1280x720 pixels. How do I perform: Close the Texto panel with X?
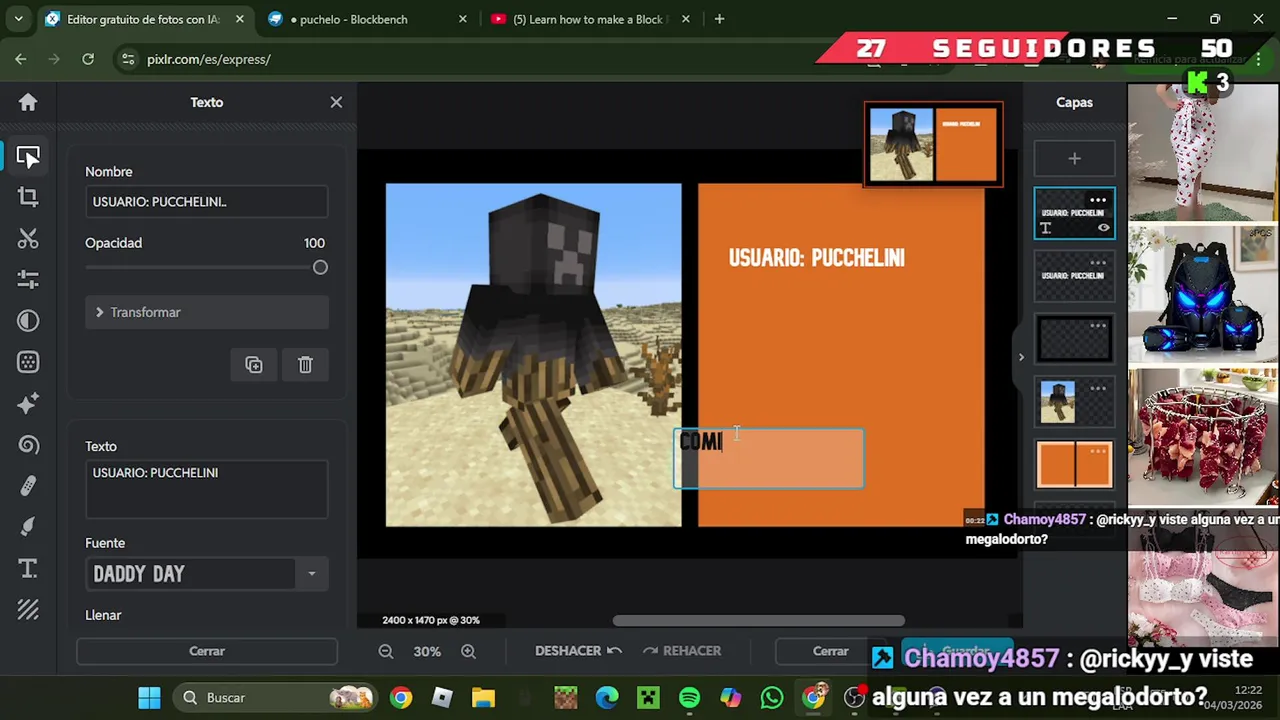336,102
